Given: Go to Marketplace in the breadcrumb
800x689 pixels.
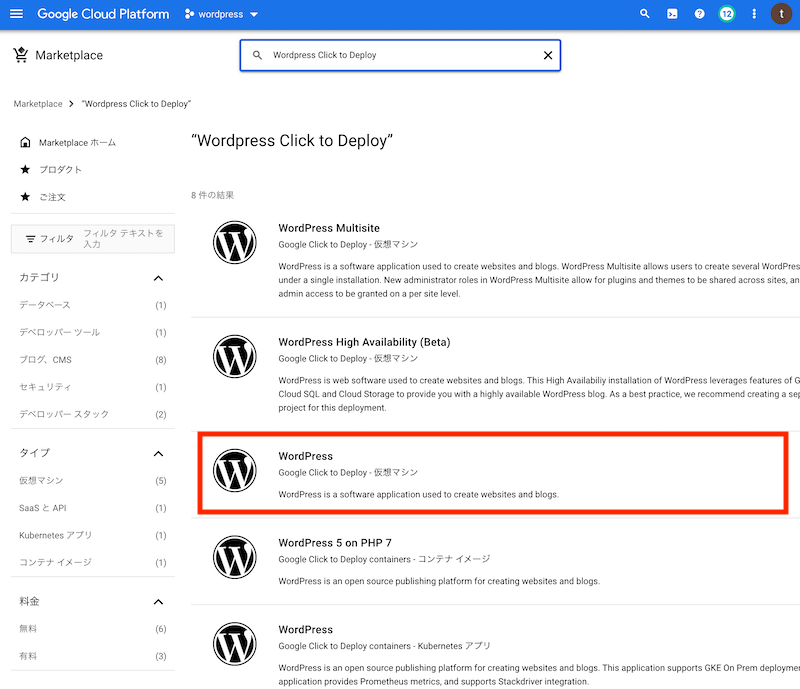Looking at the screenshot, I should pyautogui.click(x=38, y=104).
